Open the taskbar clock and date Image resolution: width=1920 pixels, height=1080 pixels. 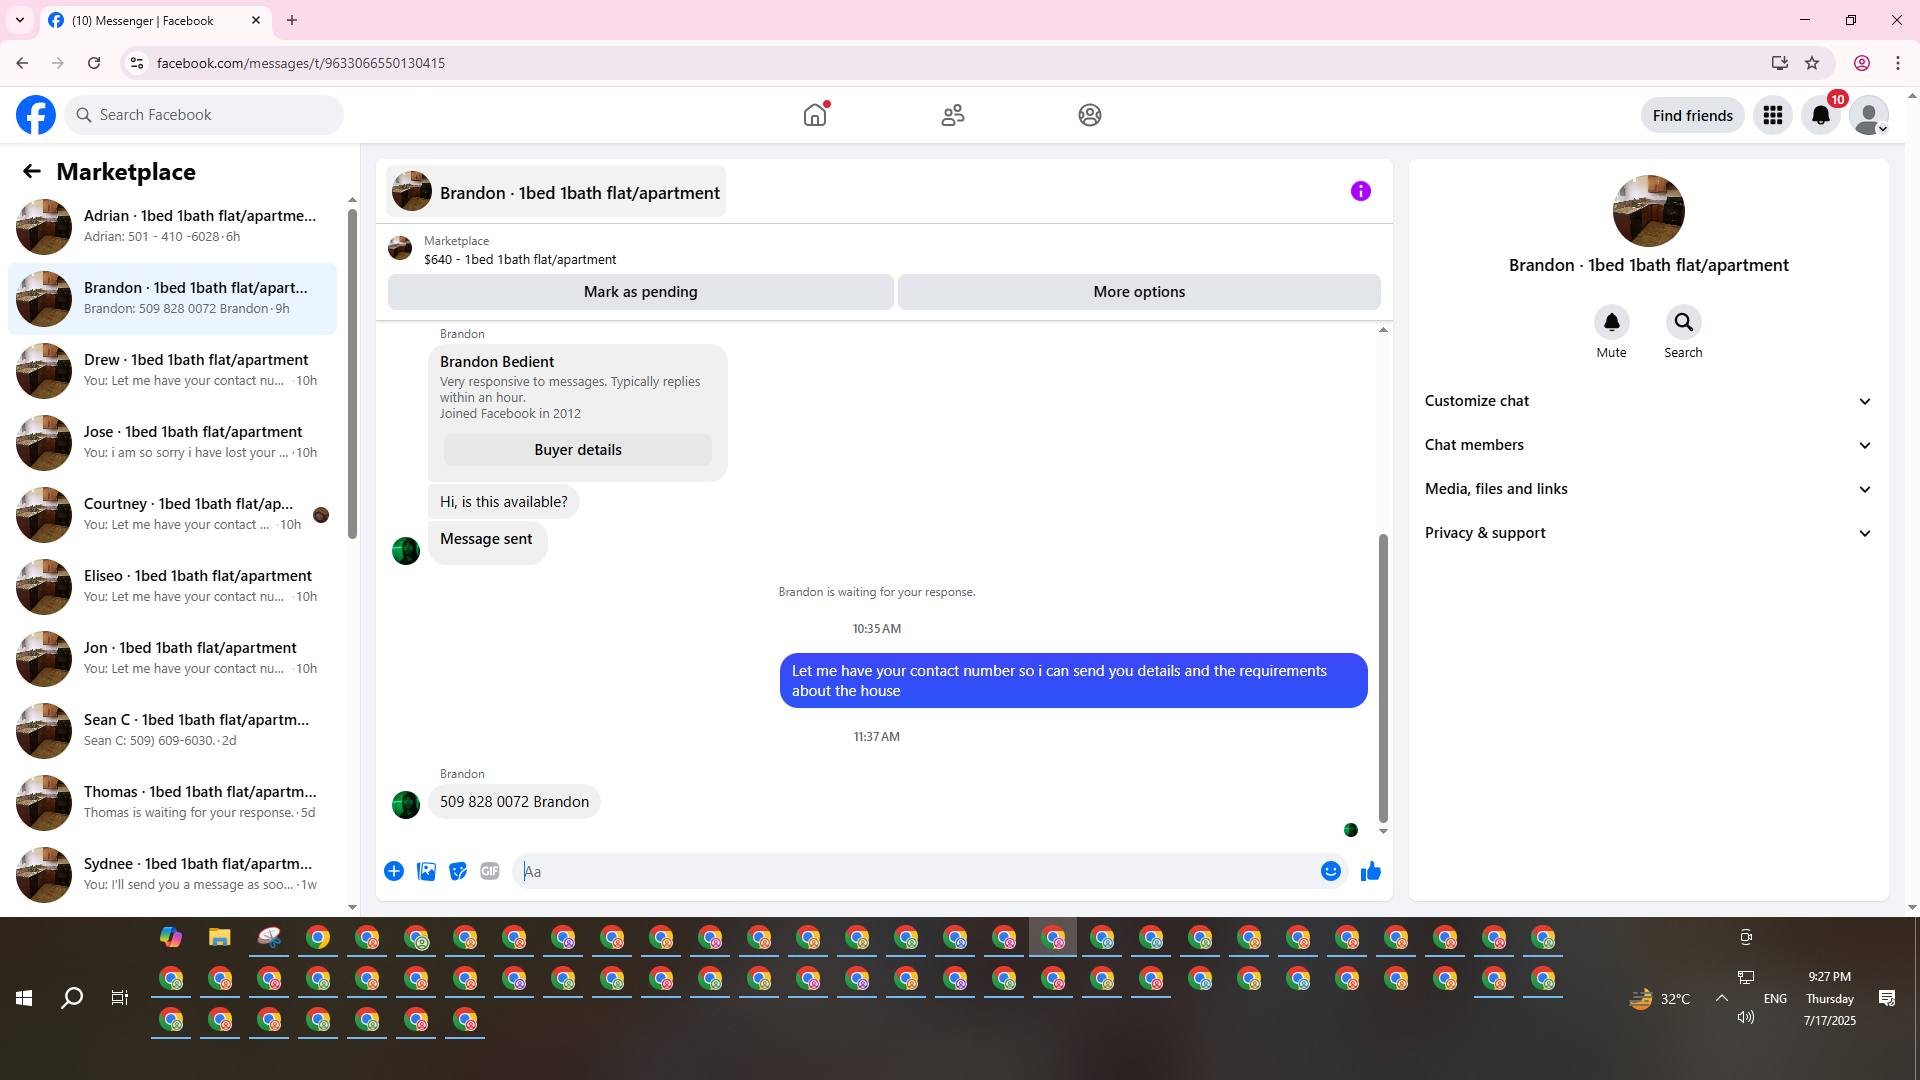pyautogui.click(x=1830, y=997)
